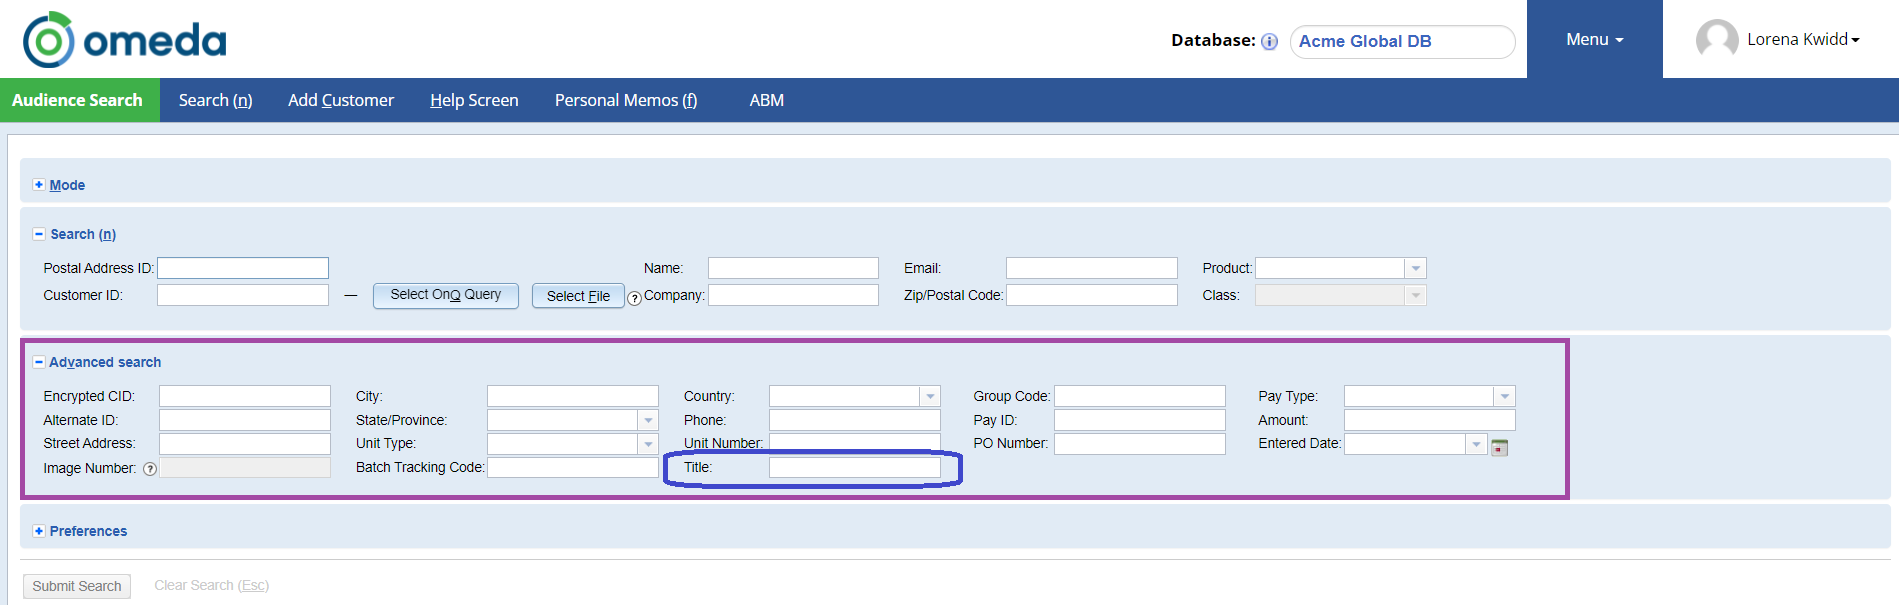
Task: Expand the Mode section
Action: pos(39,185)
